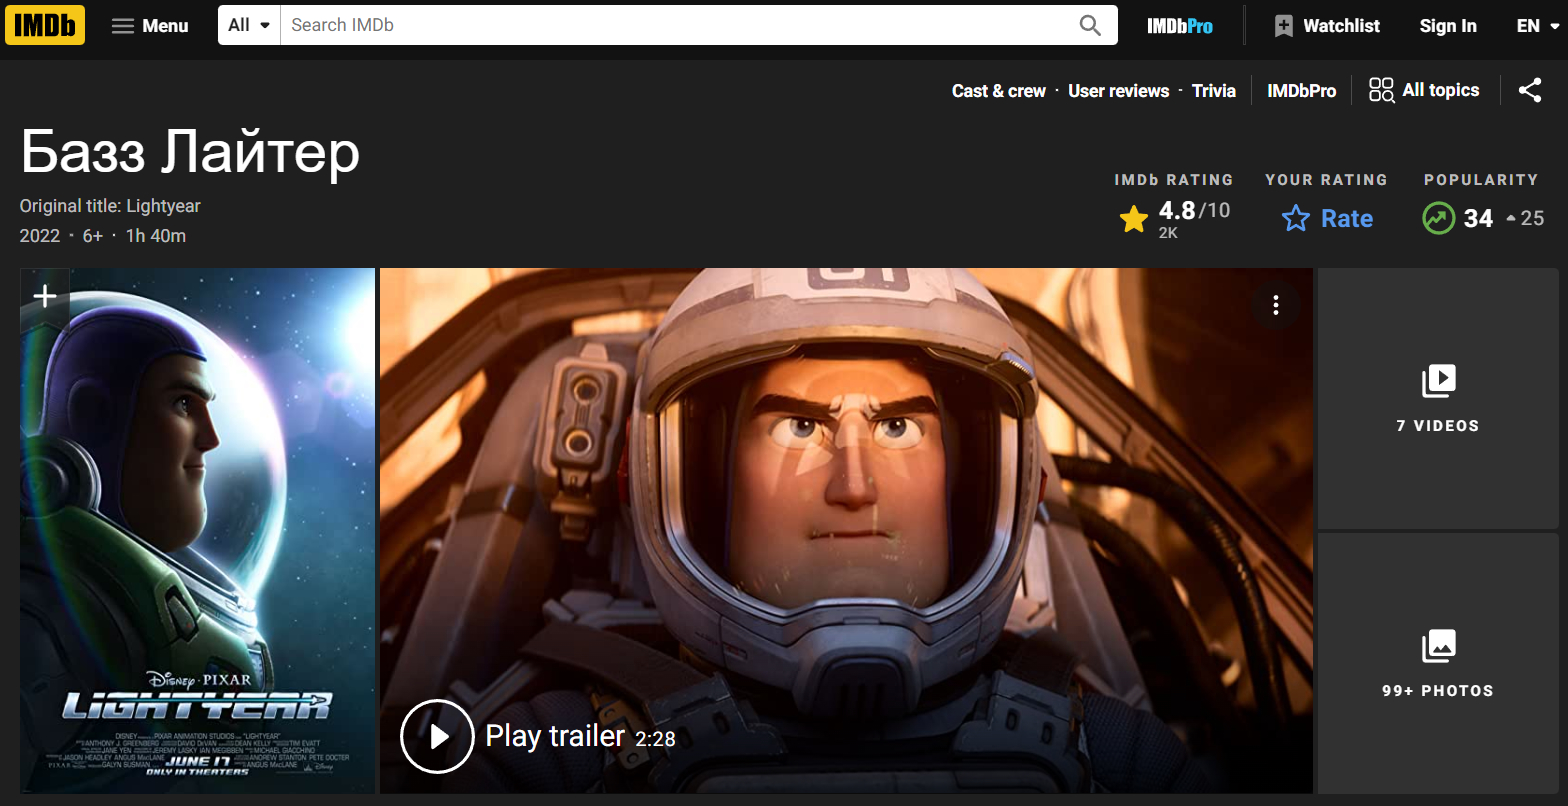Screen dimensions: 1568x806
Task: Open the three-dot video options menu
Action: [1275, 305]
